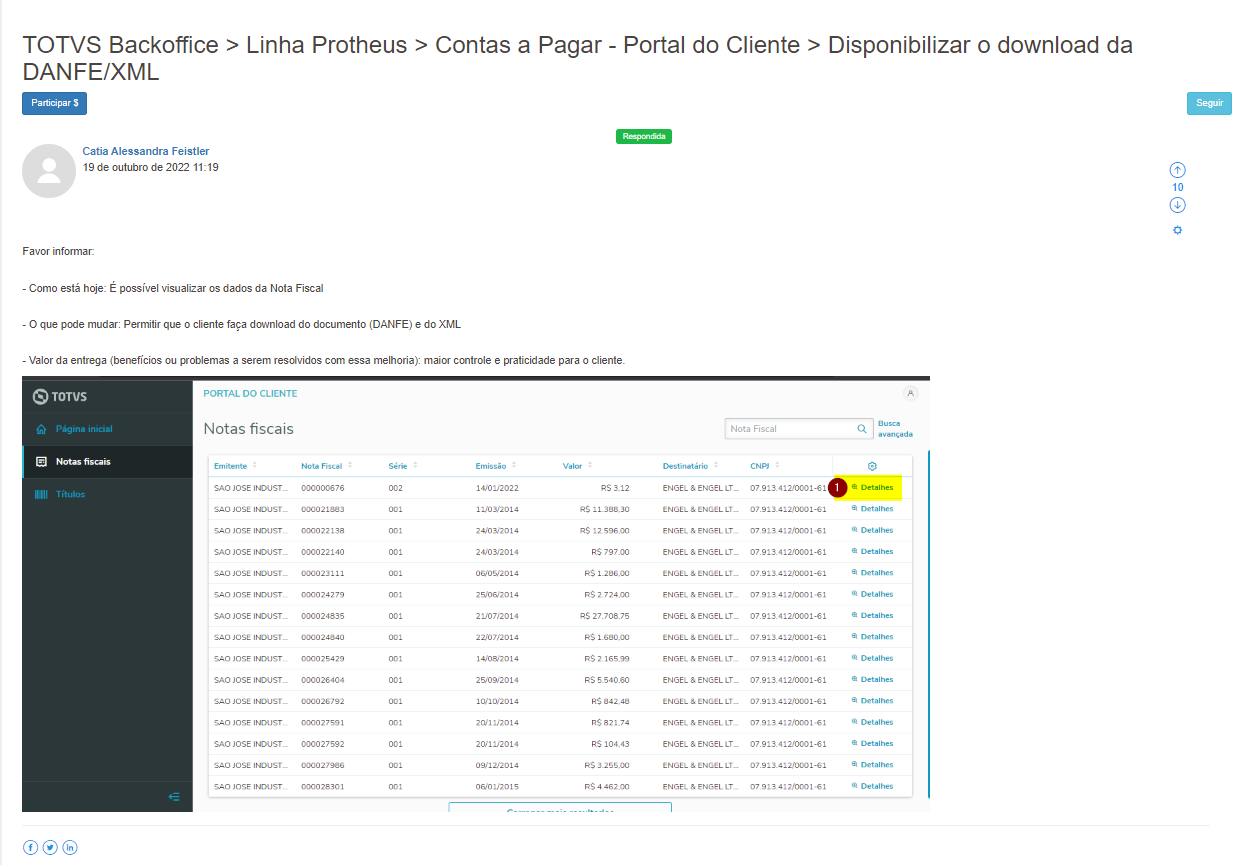Click the emission date 14/01/2022 cell

(497, 488)
